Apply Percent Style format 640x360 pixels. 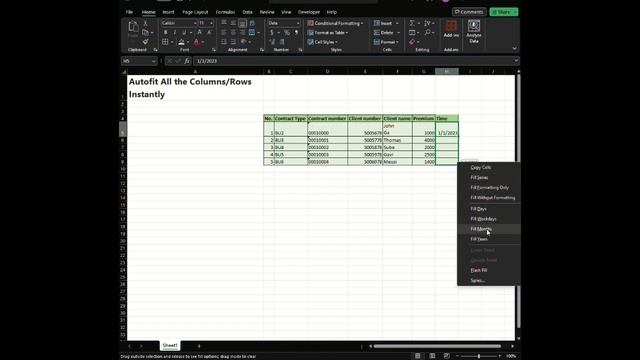coord(287,33)
